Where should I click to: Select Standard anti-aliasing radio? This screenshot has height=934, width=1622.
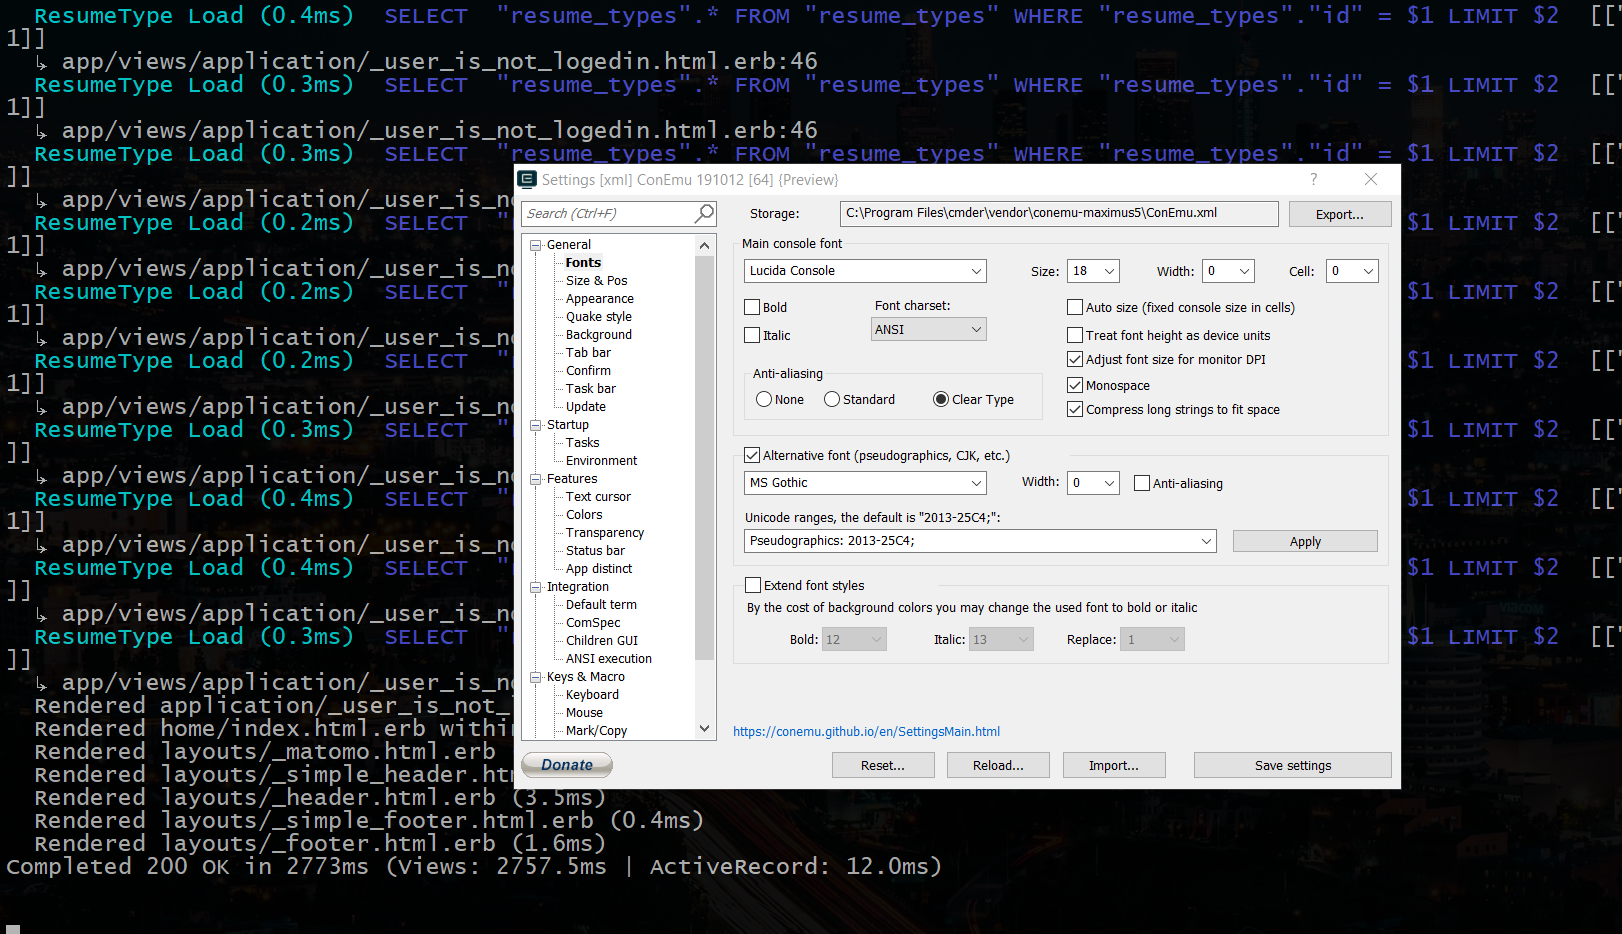point(832,399)
